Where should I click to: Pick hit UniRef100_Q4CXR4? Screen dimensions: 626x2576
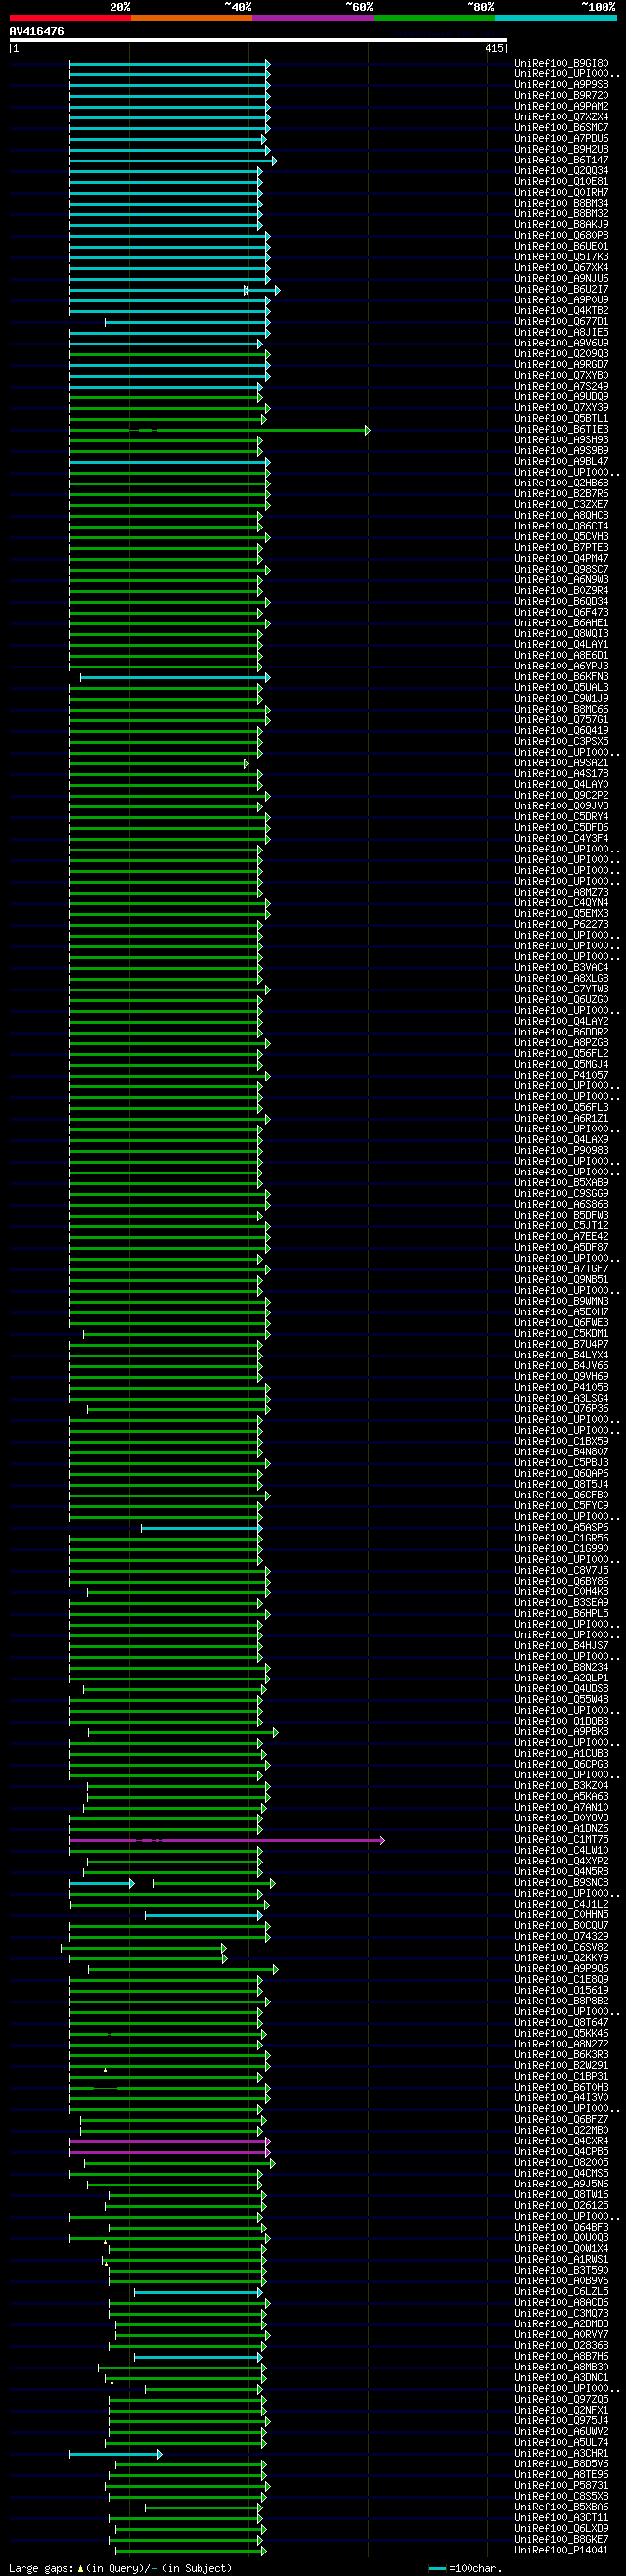tap(561, 2141)
